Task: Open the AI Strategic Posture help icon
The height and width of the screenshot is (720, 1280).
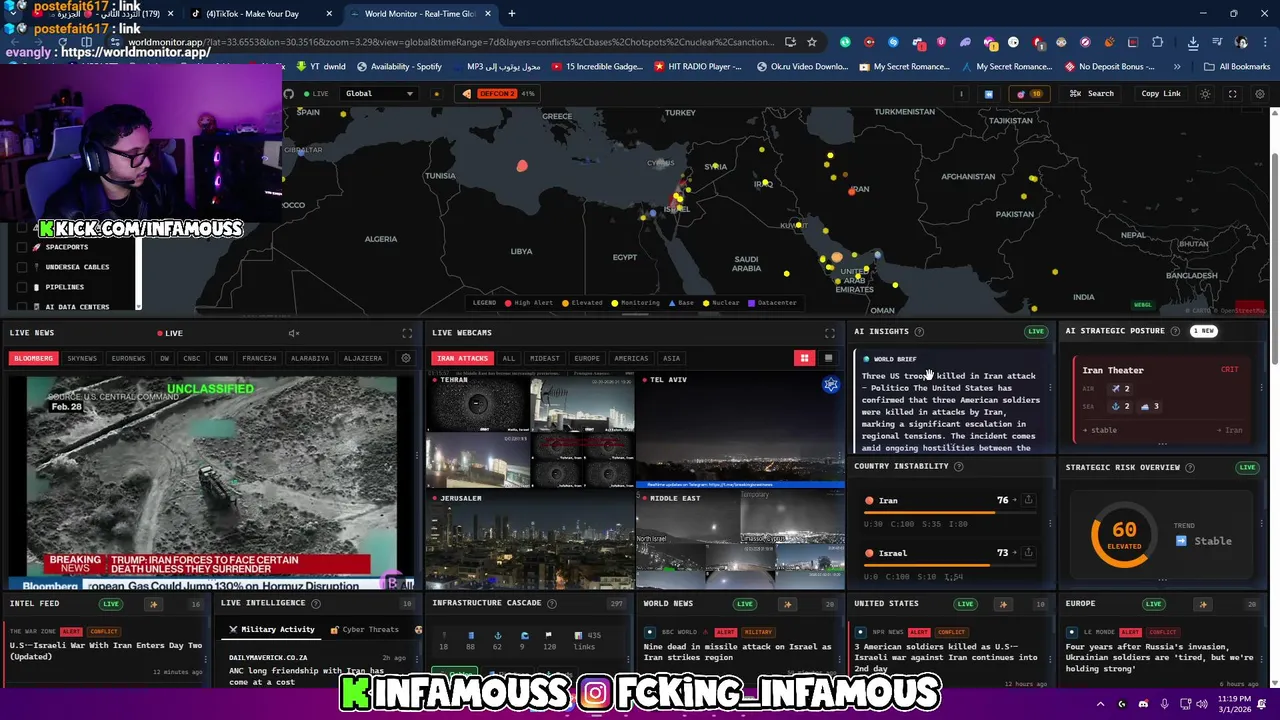Action: pyautogui.click(x=1175, y=331)
